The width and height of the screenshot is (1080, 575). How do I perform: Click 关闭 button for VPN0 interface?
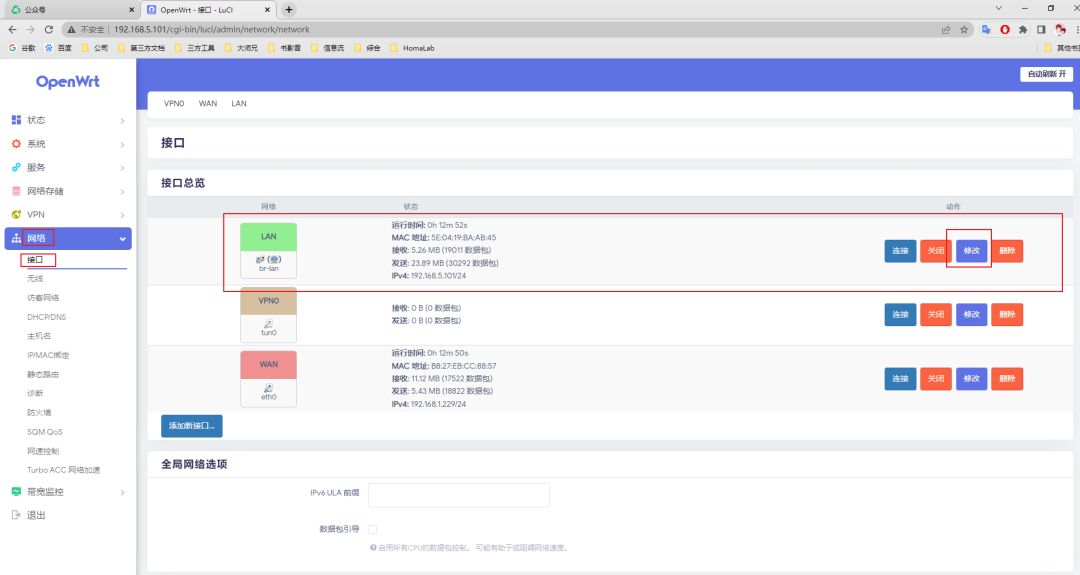[x=935, y=315]
